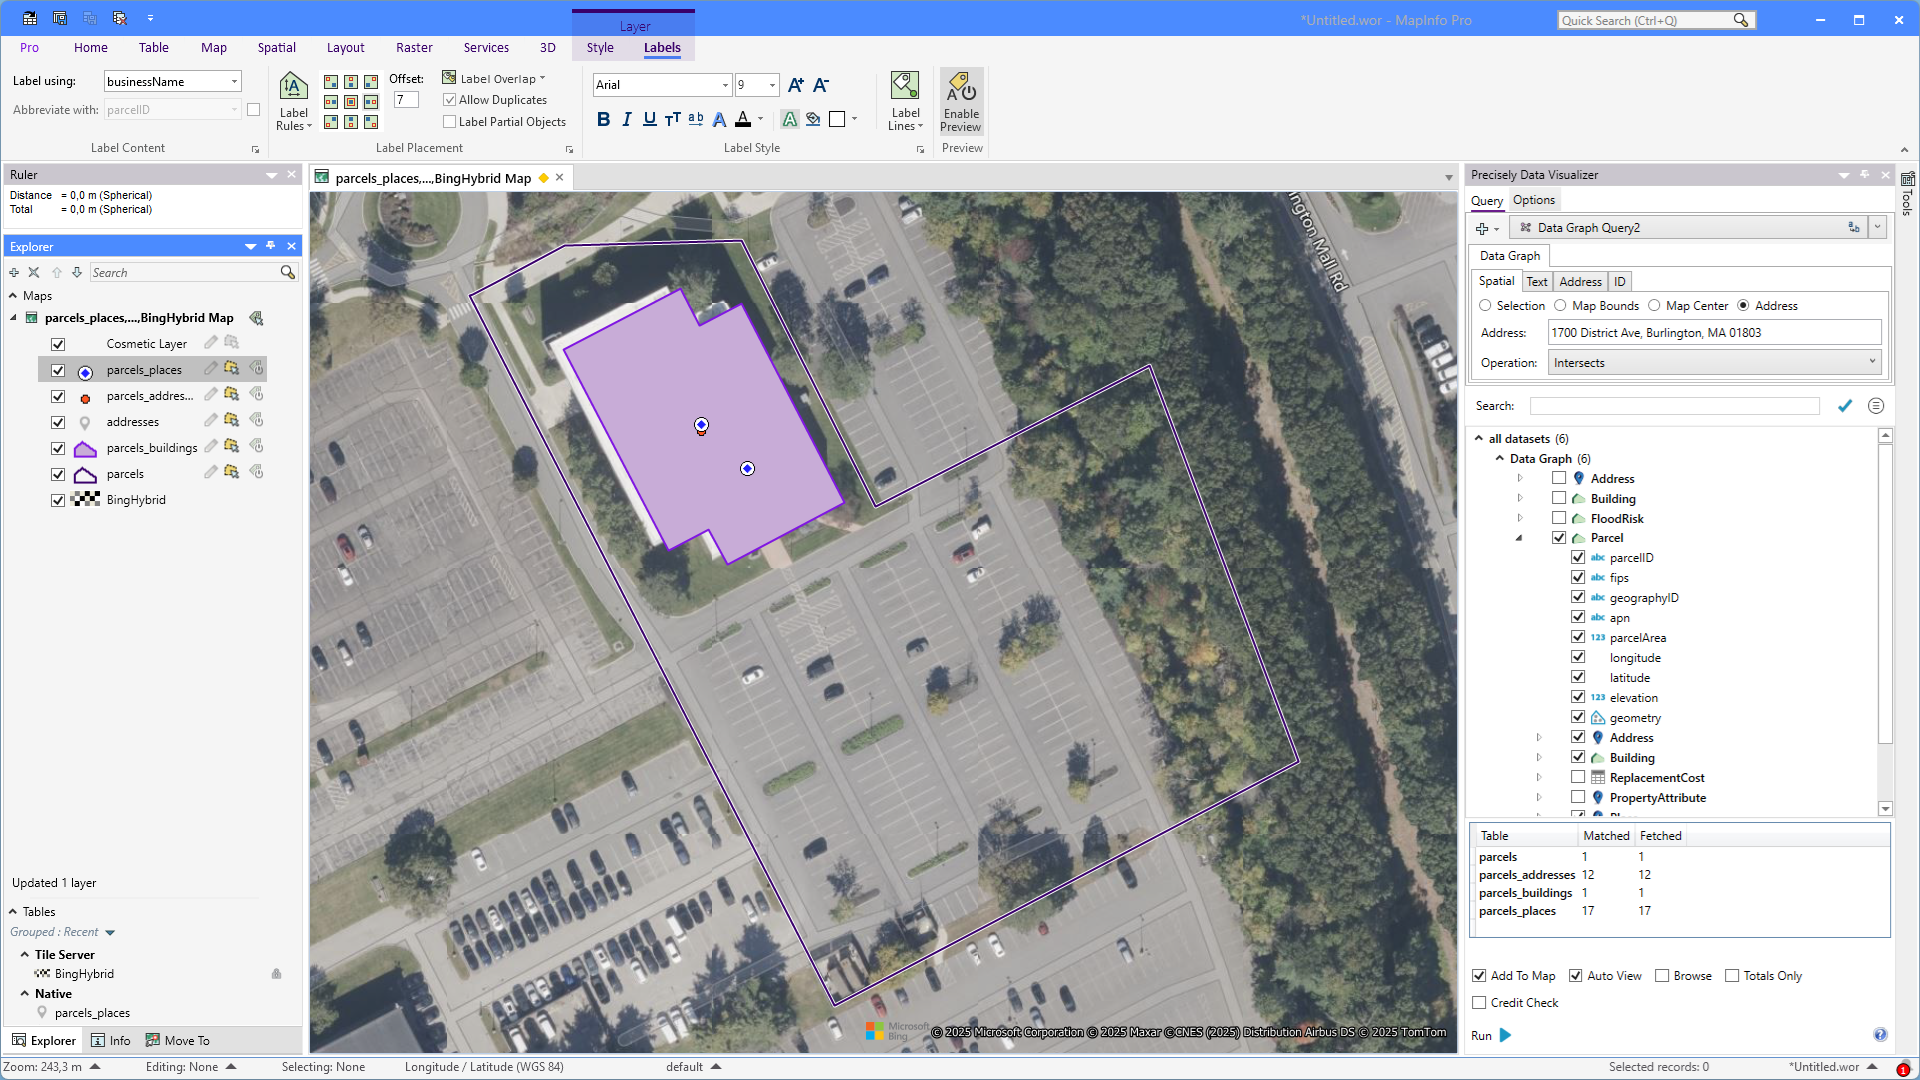Screen dimensions: 1920x1080
Task: Select the Map Bounds radio option
Action: click(x=1560, y=306)
